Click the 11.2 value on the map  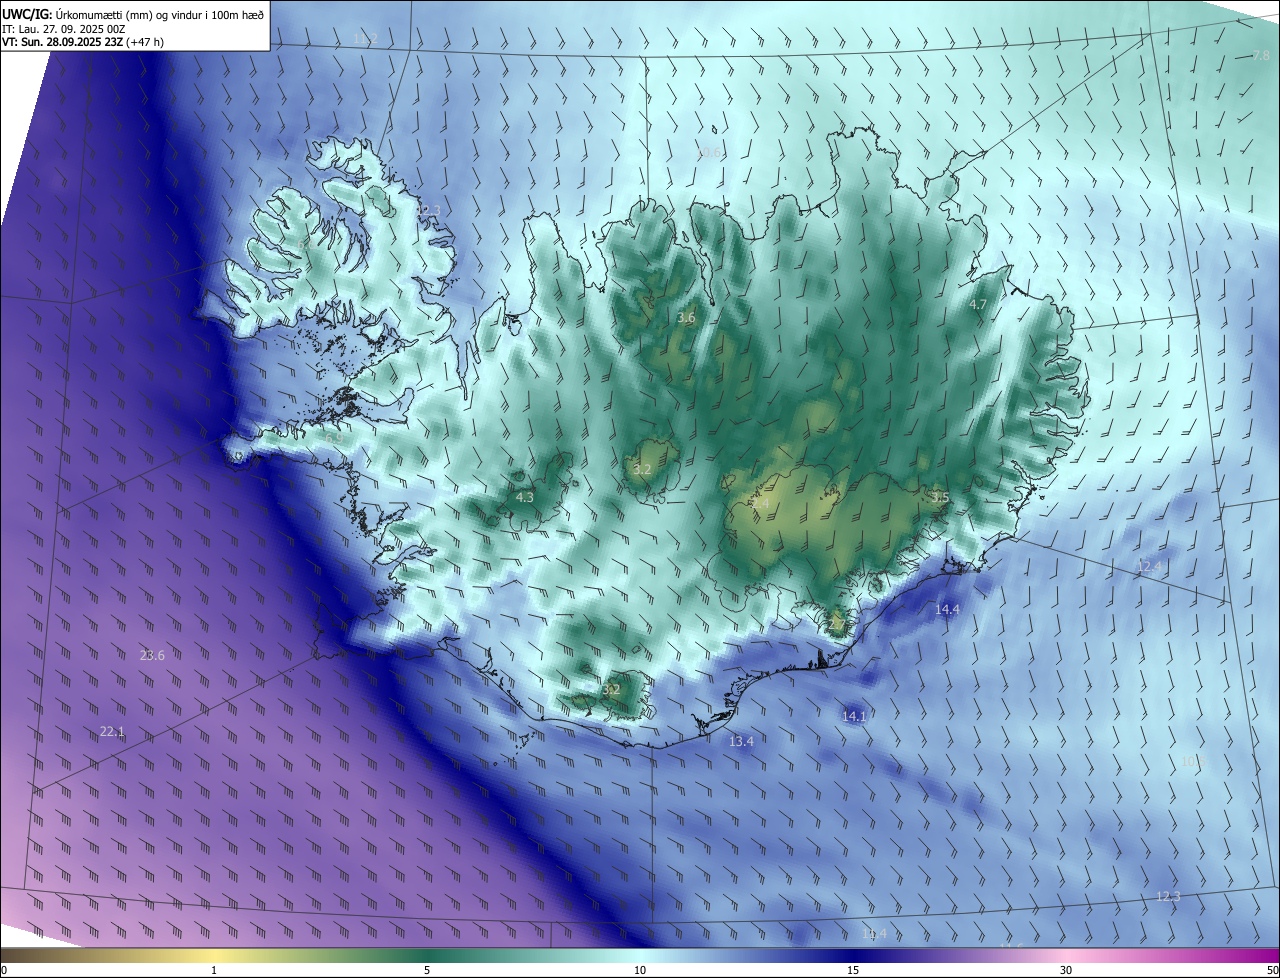(365, 39)
